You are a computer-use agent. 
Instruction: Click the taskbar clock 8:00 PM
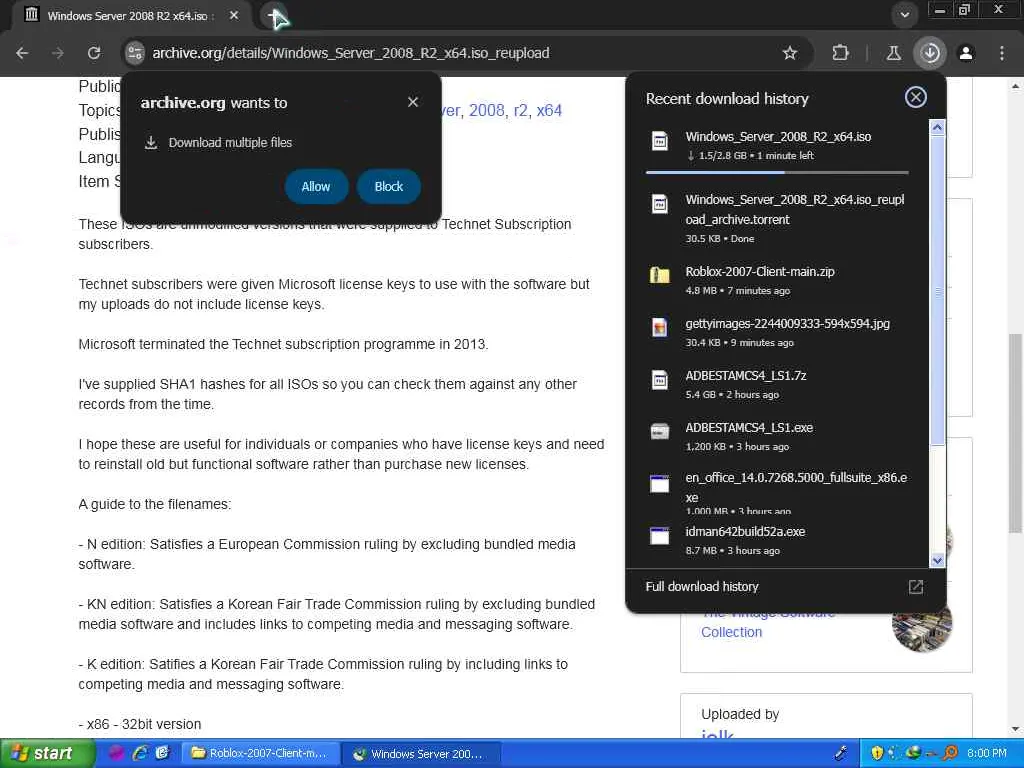coord(987,753)
